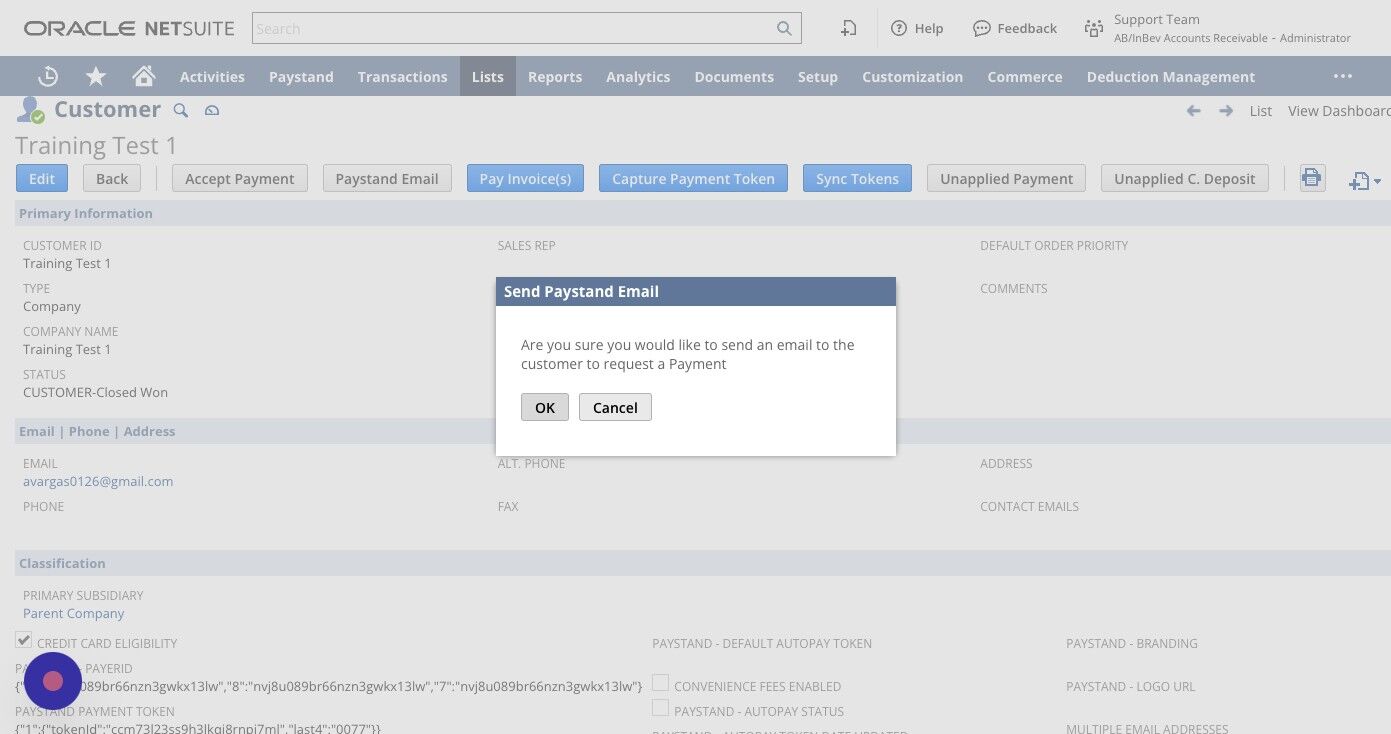
Task: Click the Paystand Payment Token value text
Action: (x=198, y=728)
